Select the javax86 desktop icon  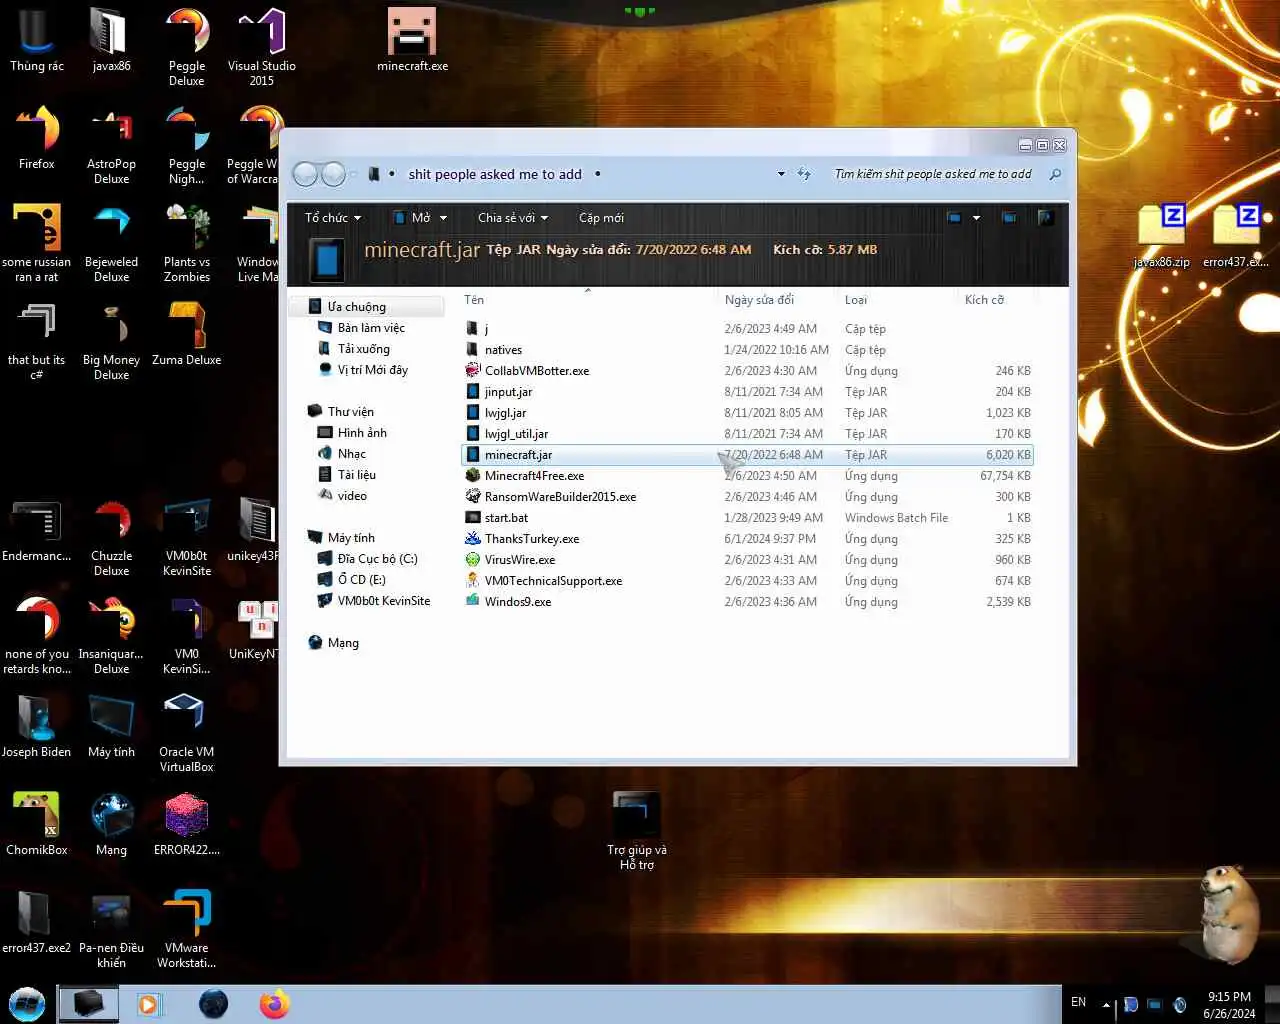111,40
